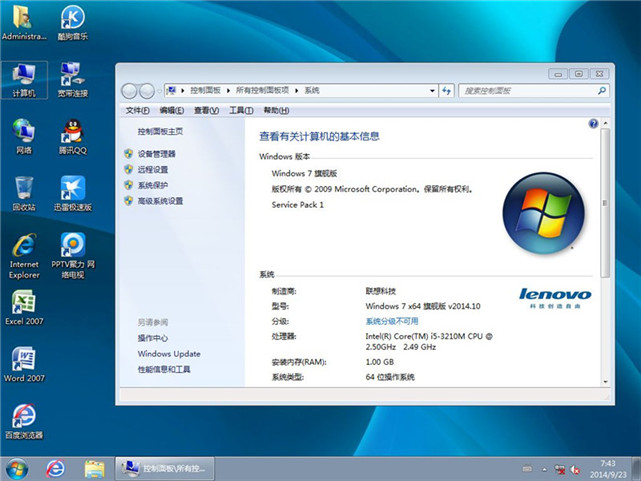Image resolution: width=641 pixels, height=481 pixels.
Task: Open Windows Update in the sidebar
Action: (169, 354)
